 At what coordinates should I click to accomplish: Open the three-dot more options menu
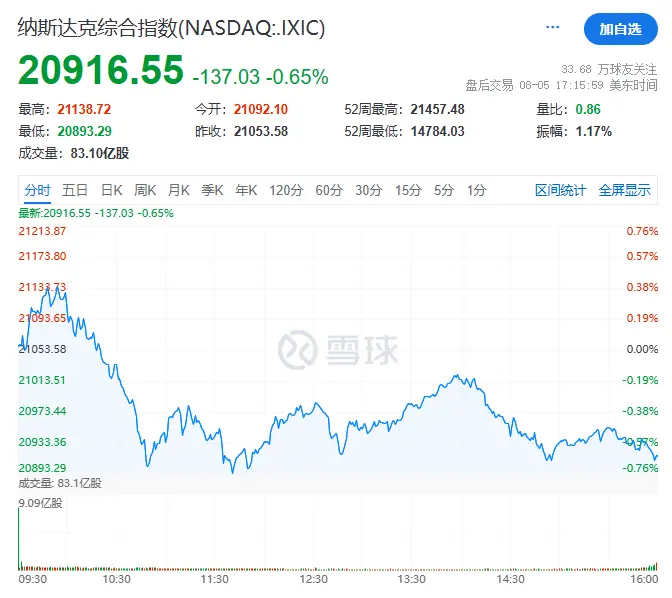pos(552,27)
